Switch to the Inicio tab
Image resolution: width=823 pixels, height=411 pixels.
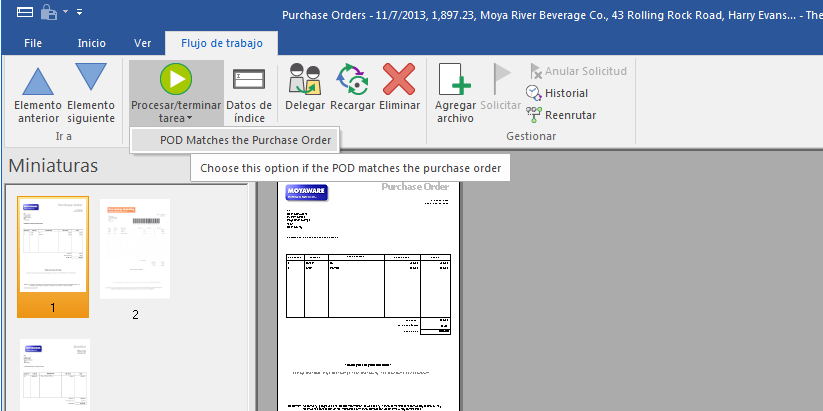tap(91, 43)
